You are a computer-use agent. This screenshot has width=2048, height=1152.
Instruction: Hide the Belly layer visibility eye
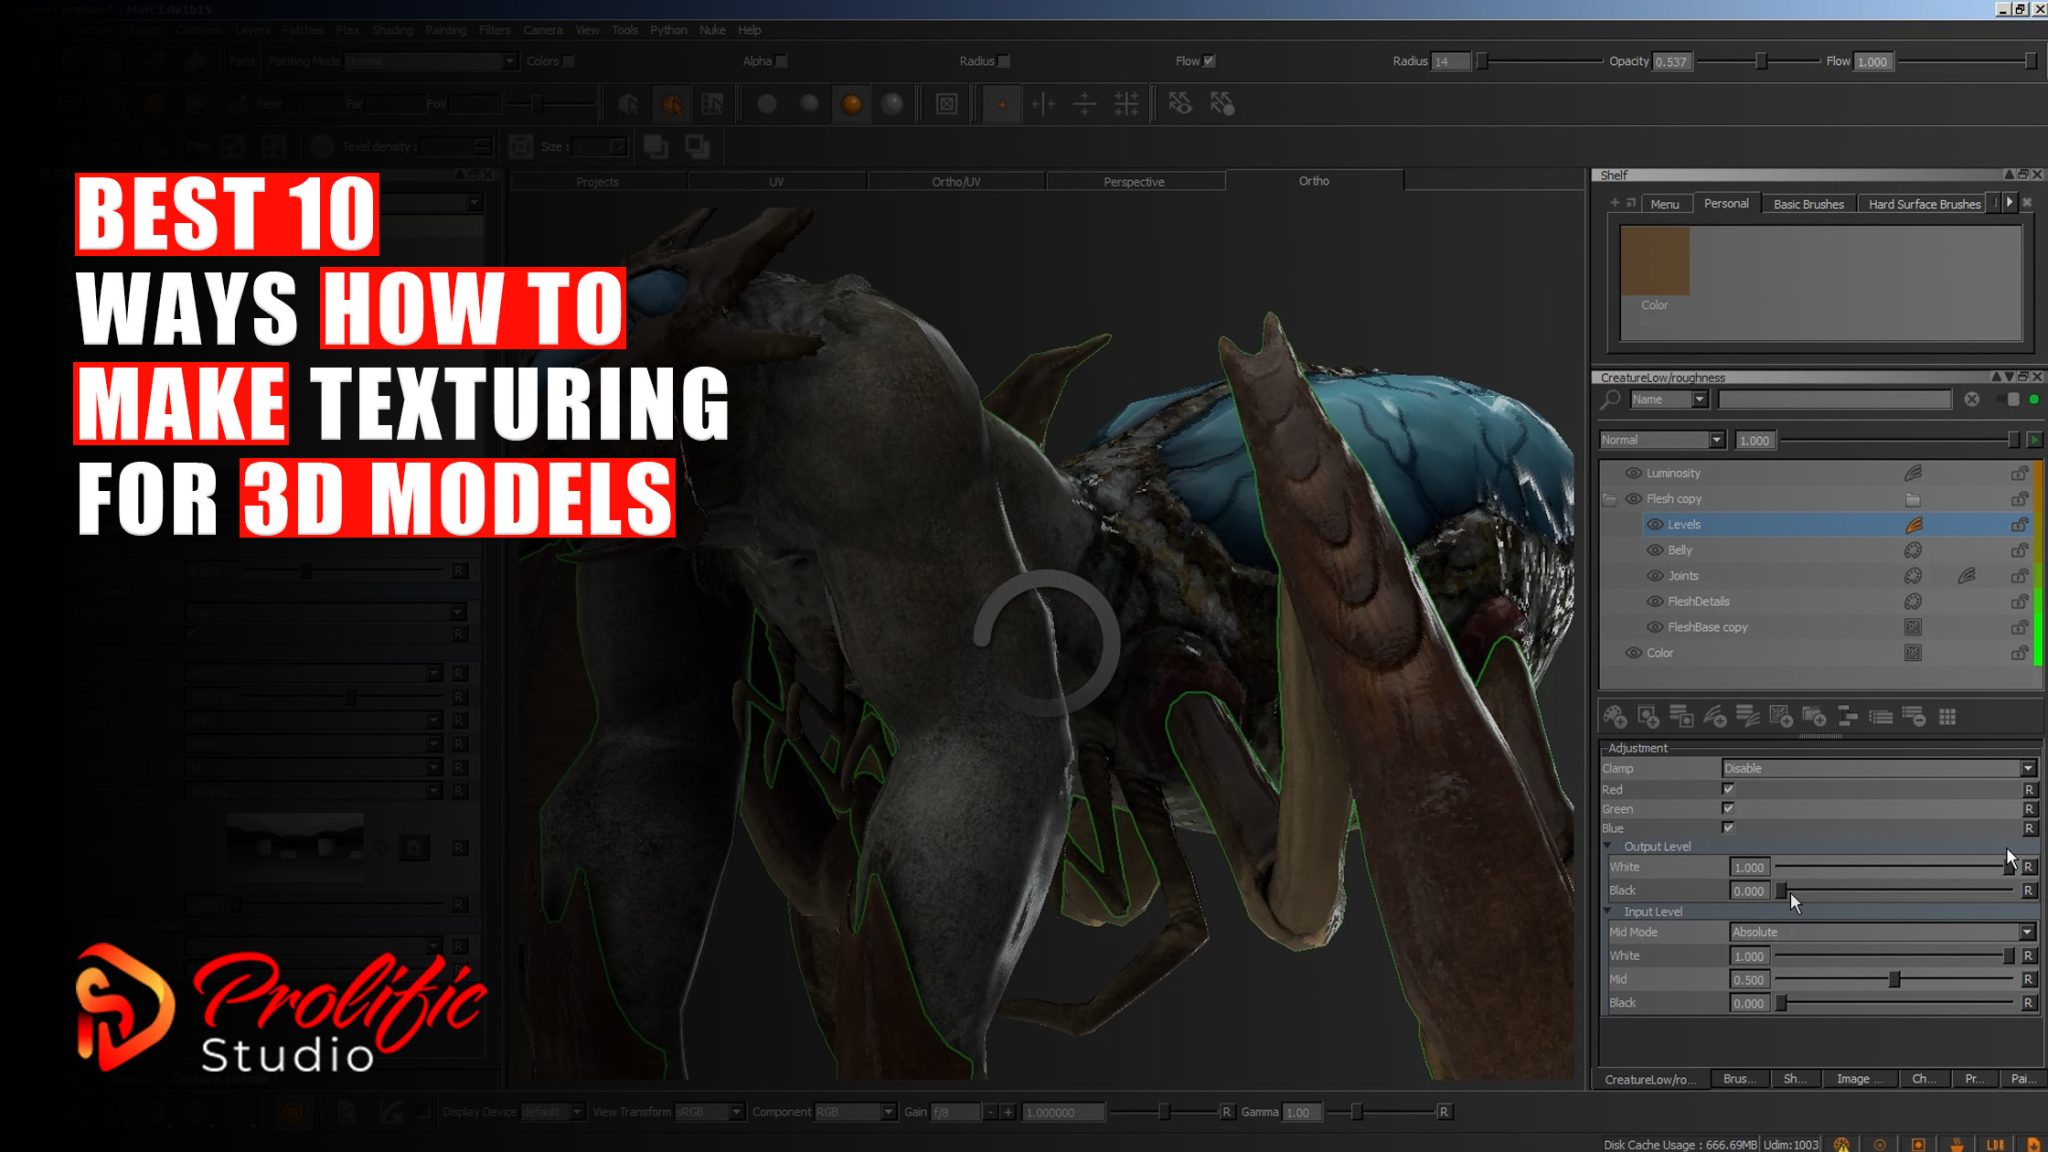pos(1656,550)
